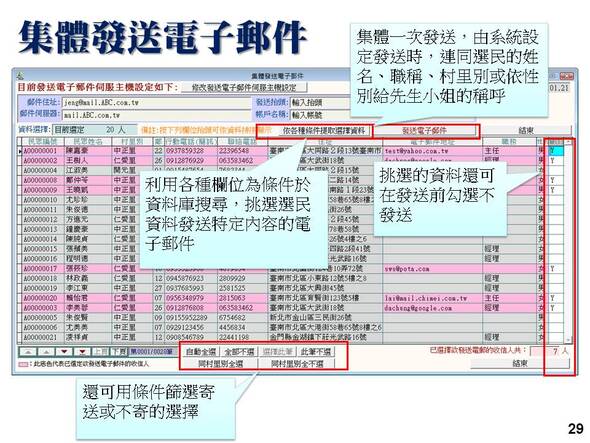
Task: Click the page indicator 第0001/0020筆
Action: pos(152,352)
